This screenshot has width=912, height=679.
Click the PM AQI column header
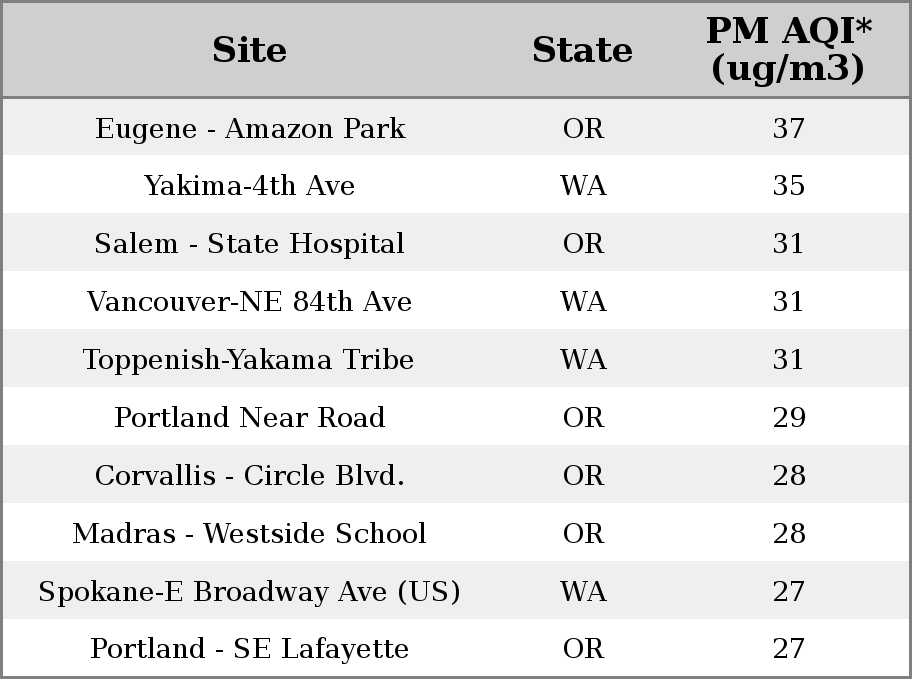789,50
